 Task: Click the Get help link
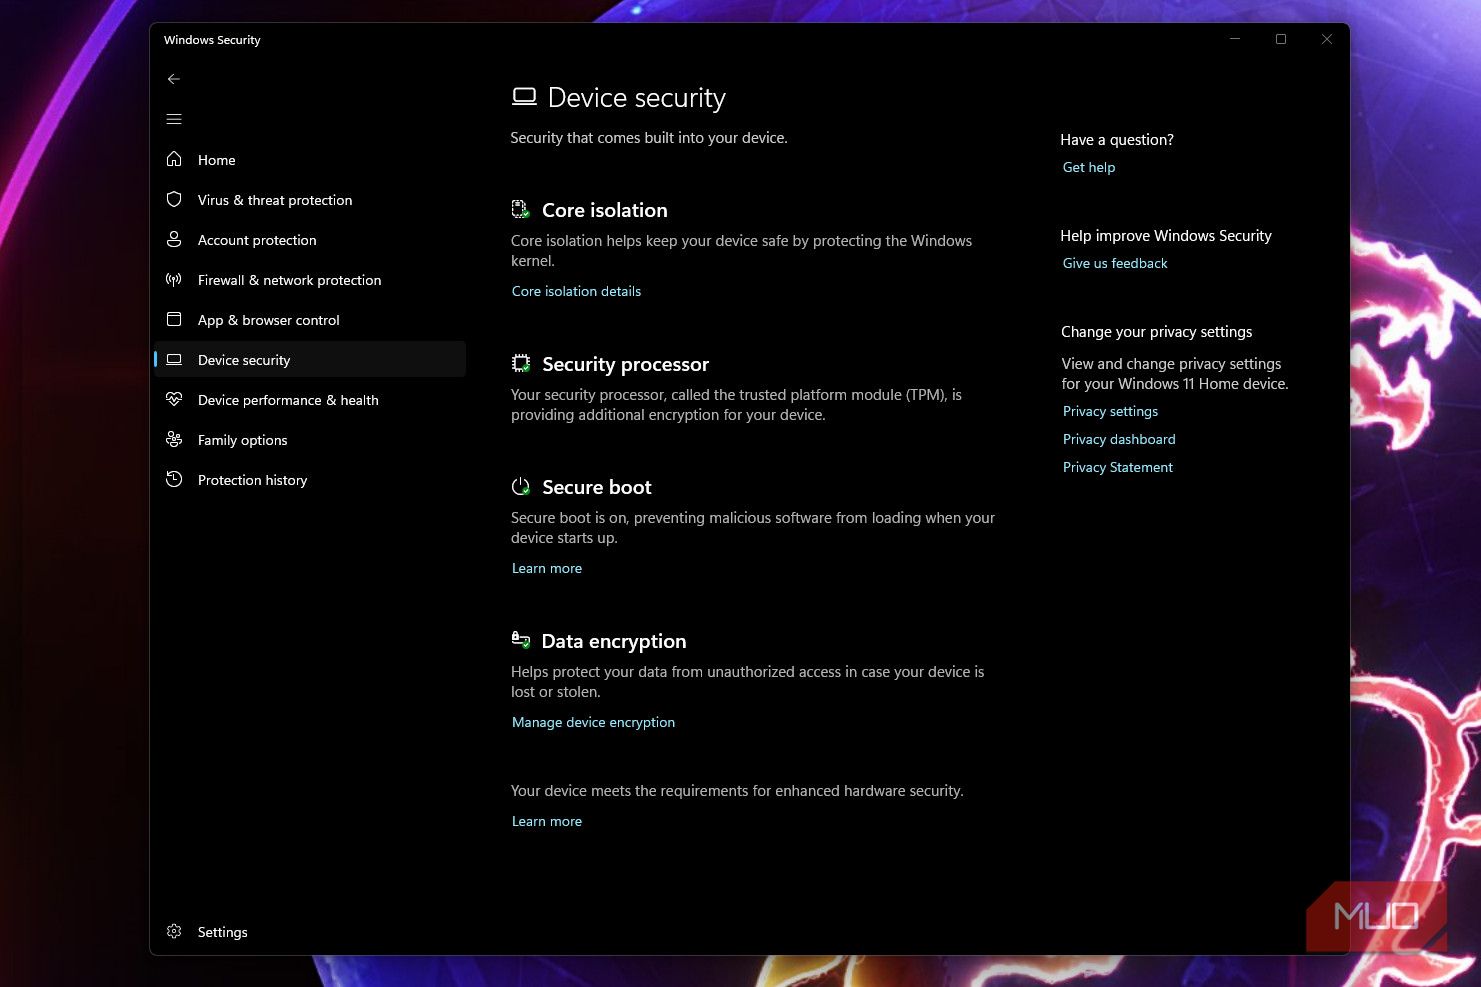(1089, 167)
